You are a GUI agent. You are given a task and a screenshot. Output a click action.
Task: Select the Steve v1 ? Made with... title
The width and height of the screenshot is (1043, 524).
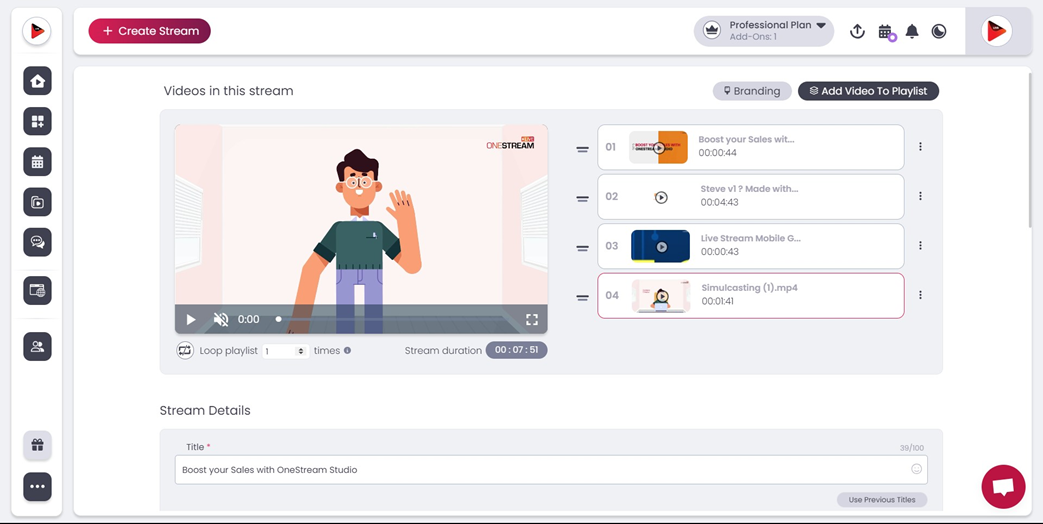click(750, 189)
